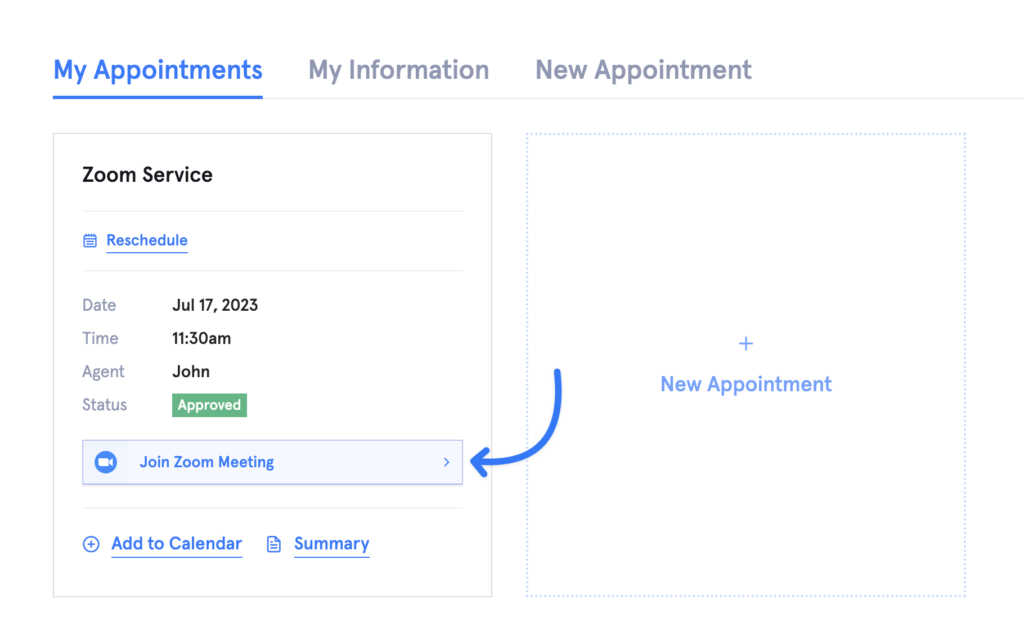Screen dimensions: 1024x635
Task: Click the Reschedule link
Action: point(147,240)
